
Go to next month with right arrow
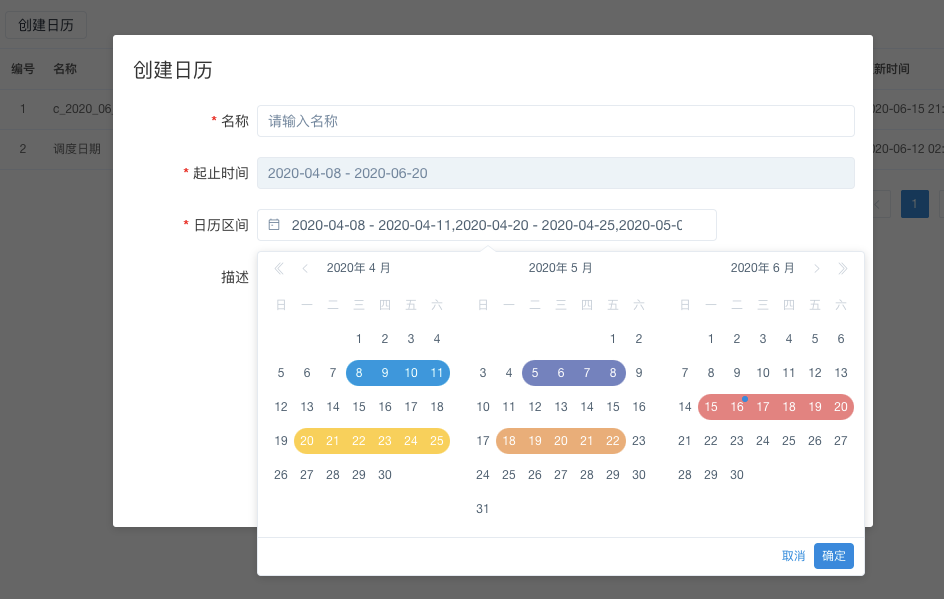[816, 268]
